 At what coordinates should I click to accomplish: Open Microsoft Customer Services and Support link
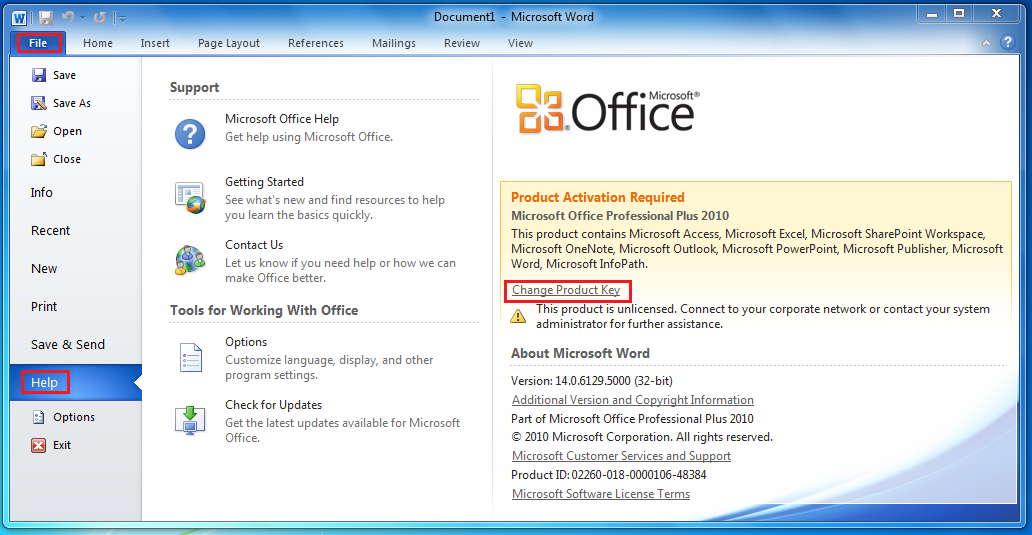pos(621,456)
